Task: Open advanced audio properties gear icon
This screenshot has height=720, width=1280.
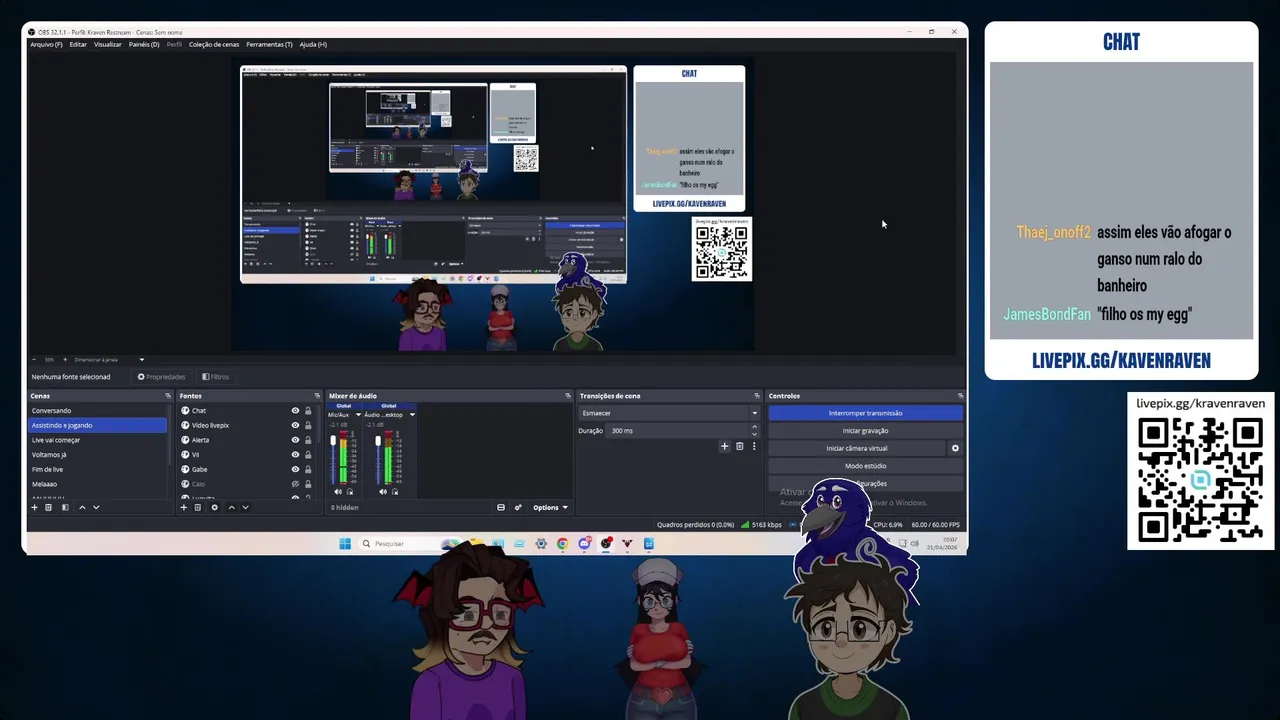Action: [518, 507]
